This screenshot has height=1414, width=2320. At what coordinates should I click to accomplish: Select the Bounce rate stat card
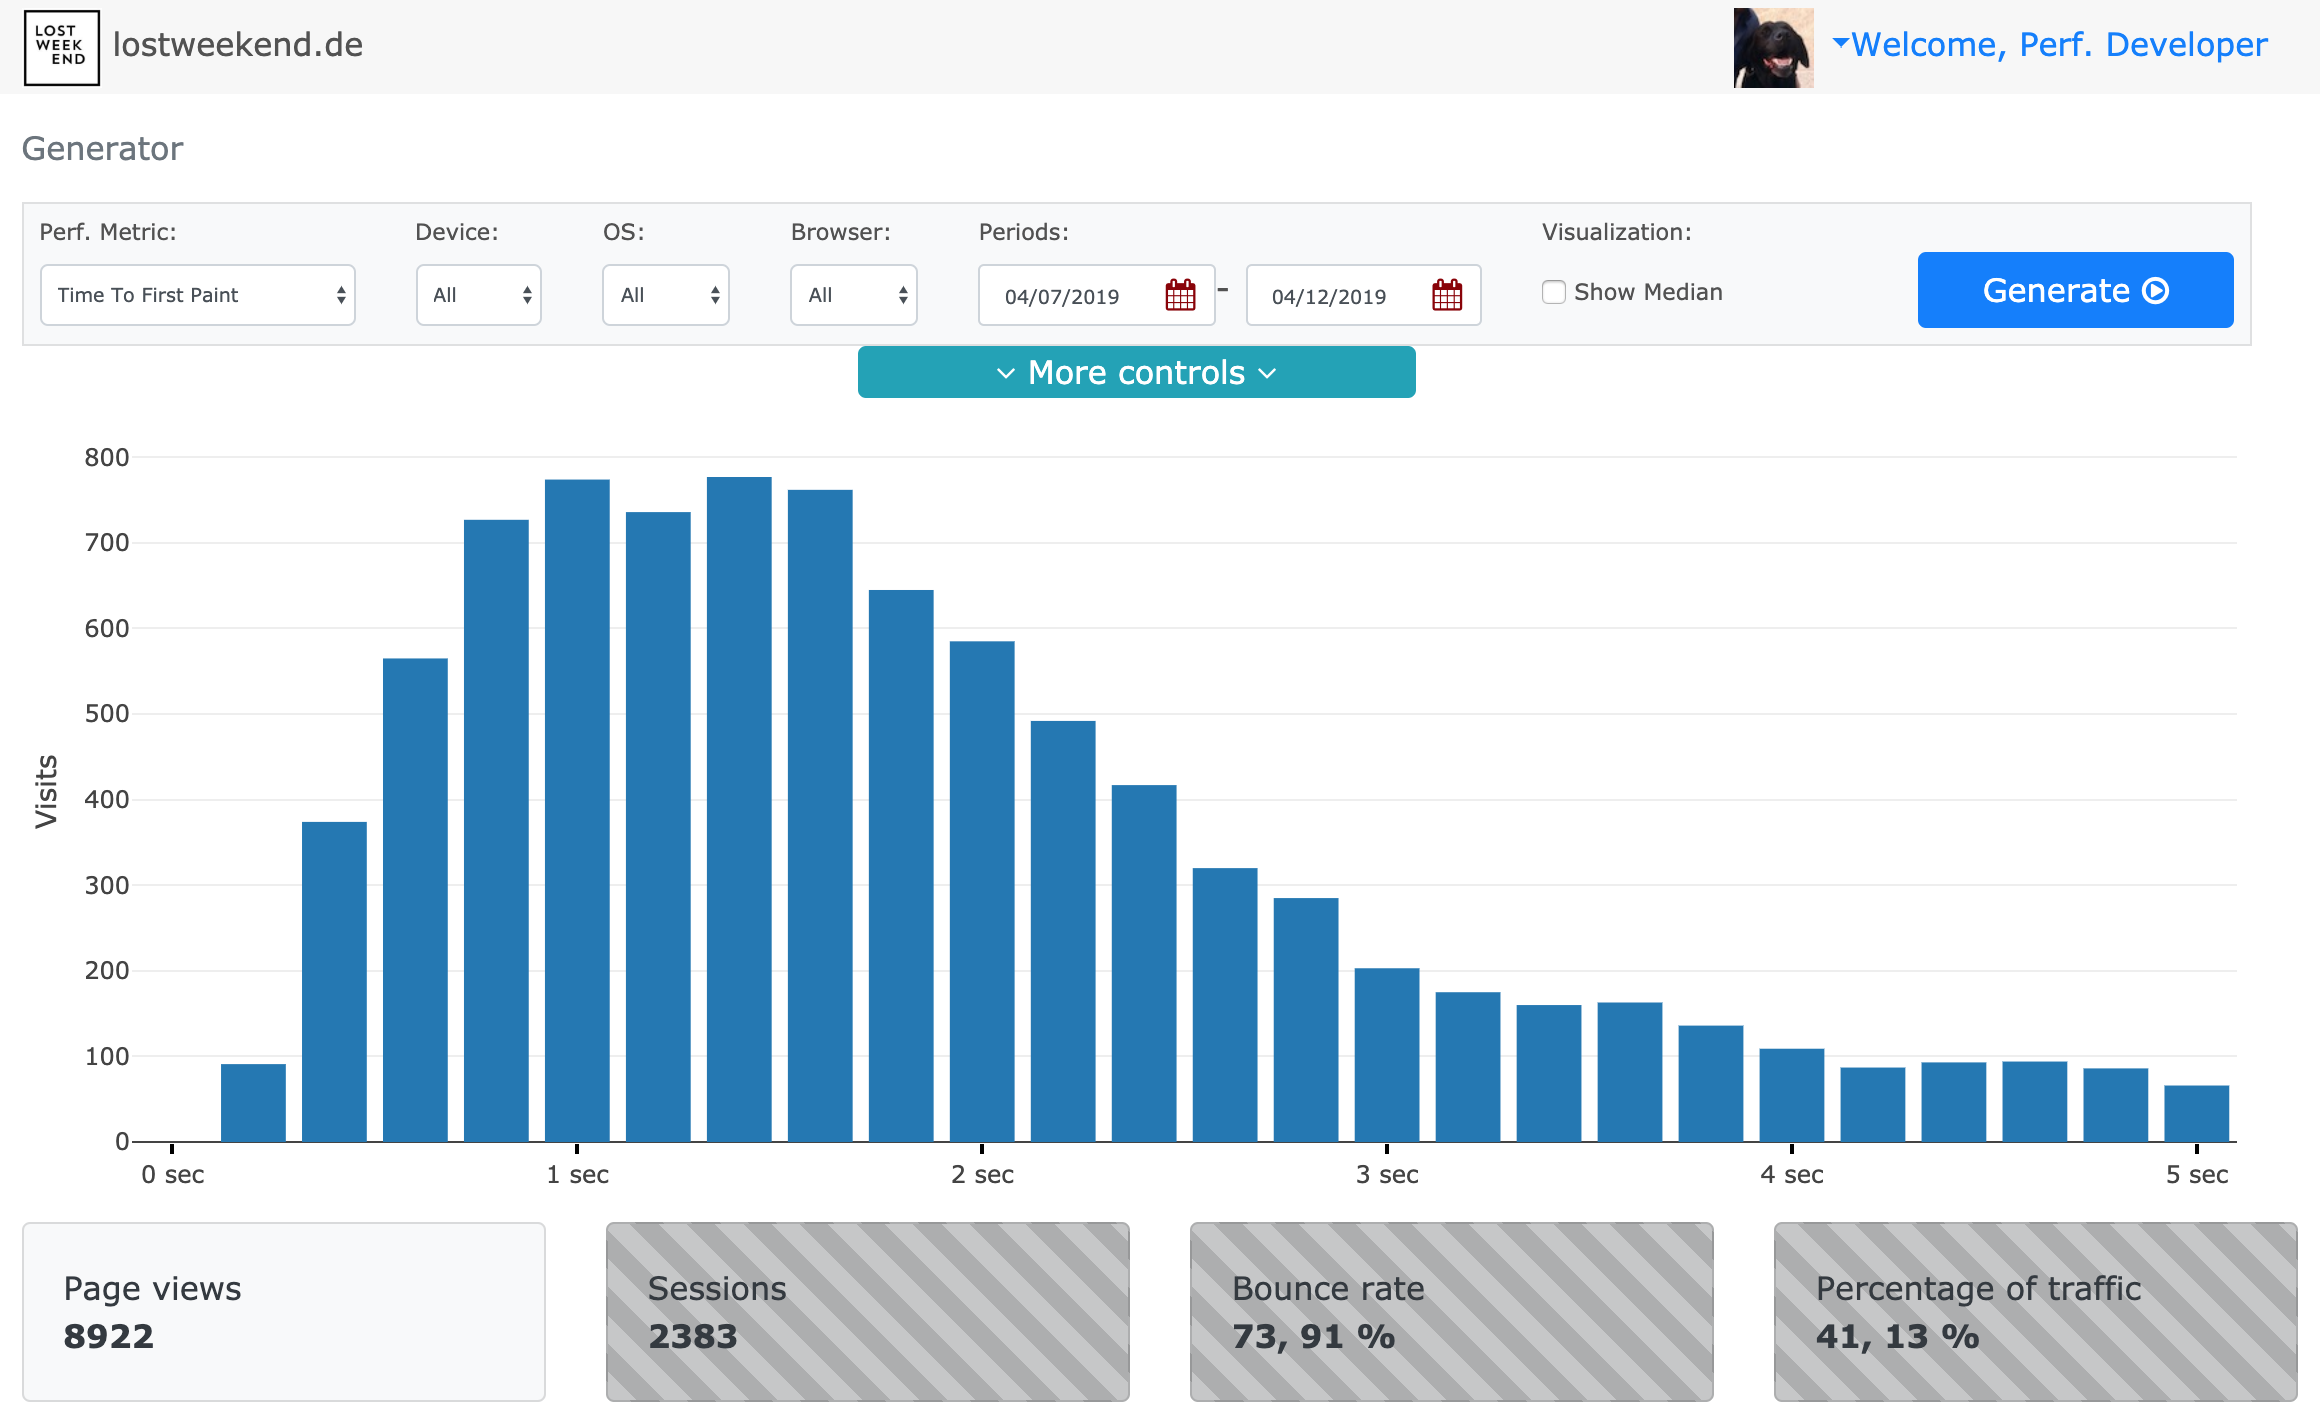[1451, 1311]
